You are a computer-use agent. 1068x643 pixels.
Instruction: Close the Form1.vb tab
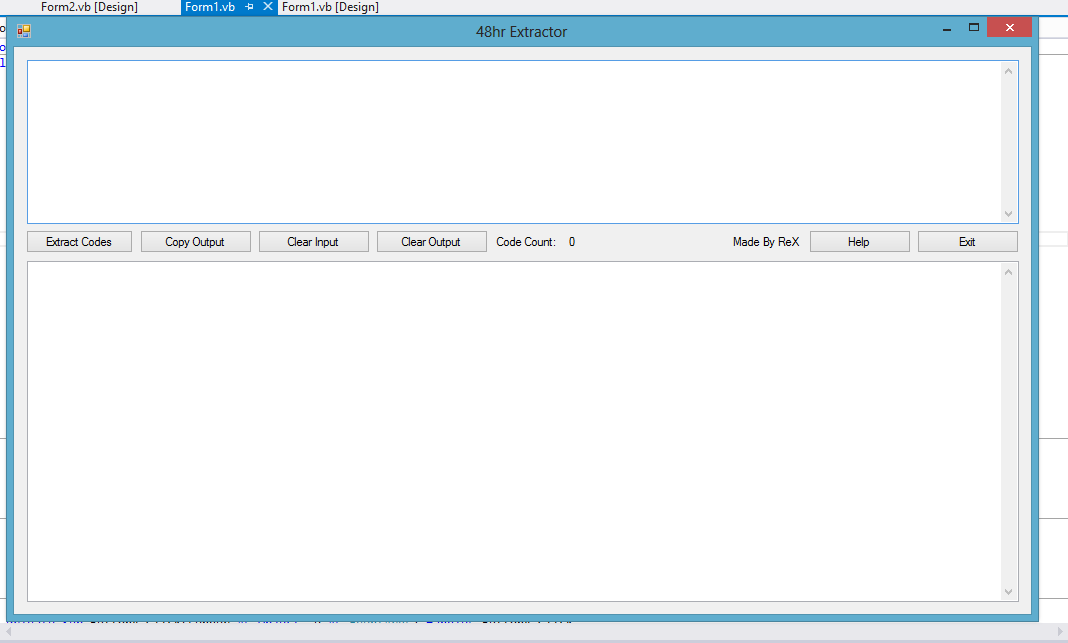(268, 7)
